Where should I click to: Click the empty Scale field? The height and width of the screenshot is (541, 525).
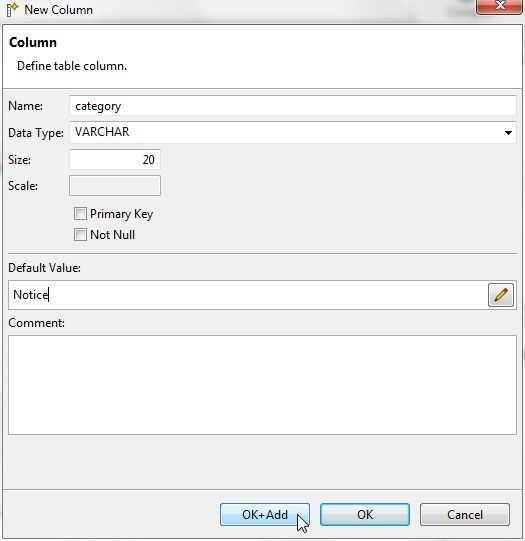pos(115,186)
